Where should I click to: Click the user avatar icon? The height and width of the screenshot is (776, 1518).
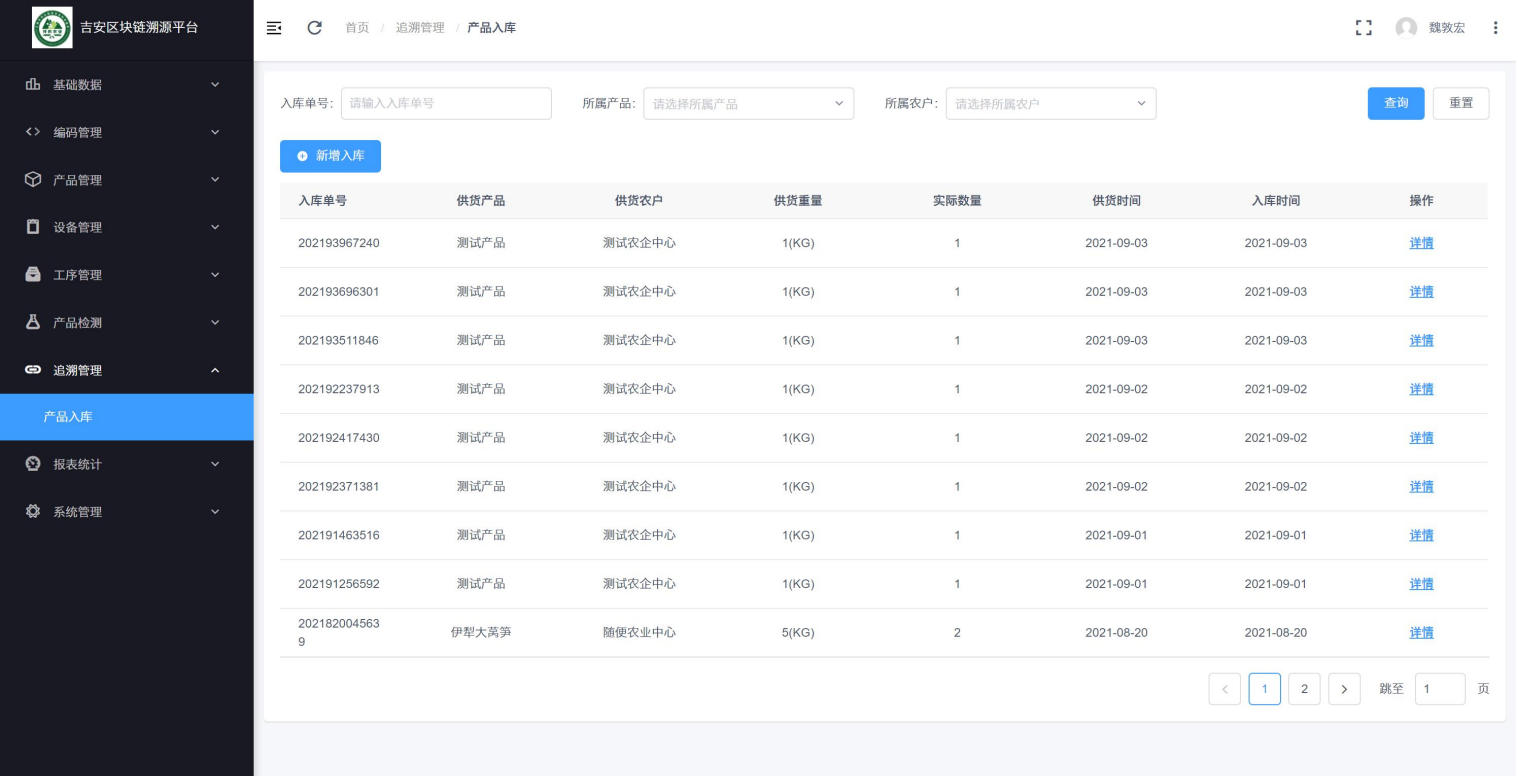[x=1406, y=28]
